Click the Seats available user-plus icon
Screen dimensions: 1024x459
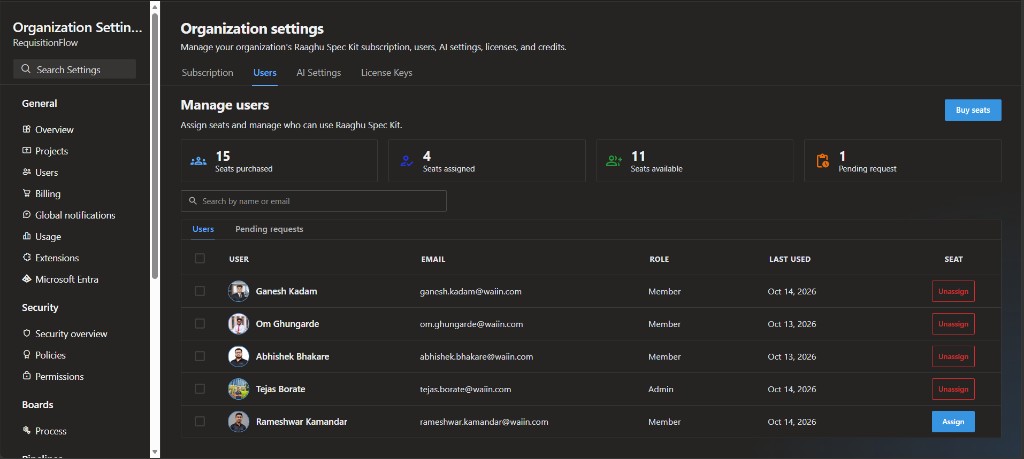click(614, 161)
